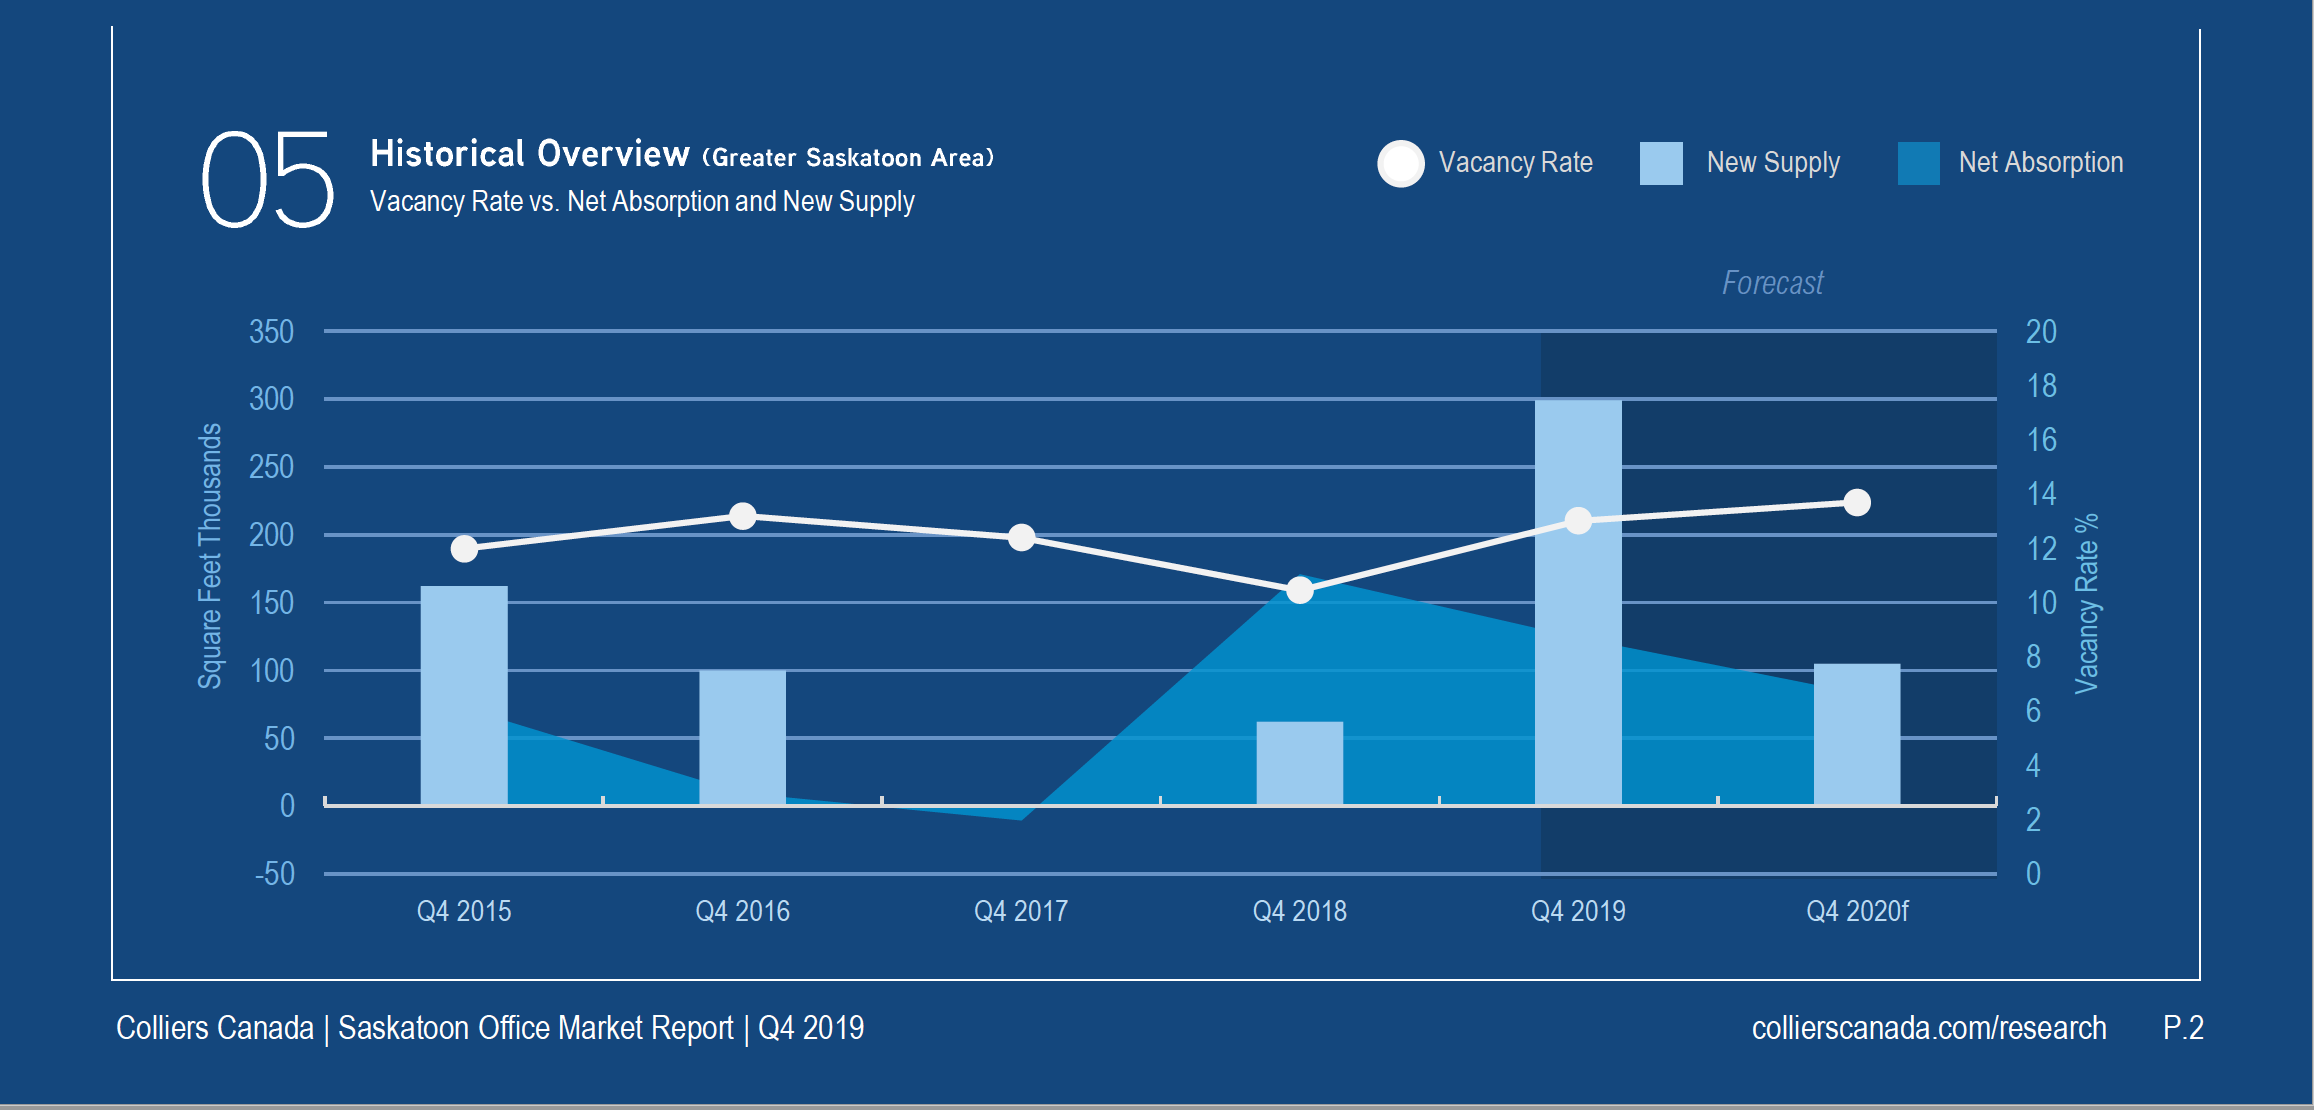This screenshot has width=2314, height=1110.
Task: Click the '250' left axis value
Action: [x=271, y=467]
